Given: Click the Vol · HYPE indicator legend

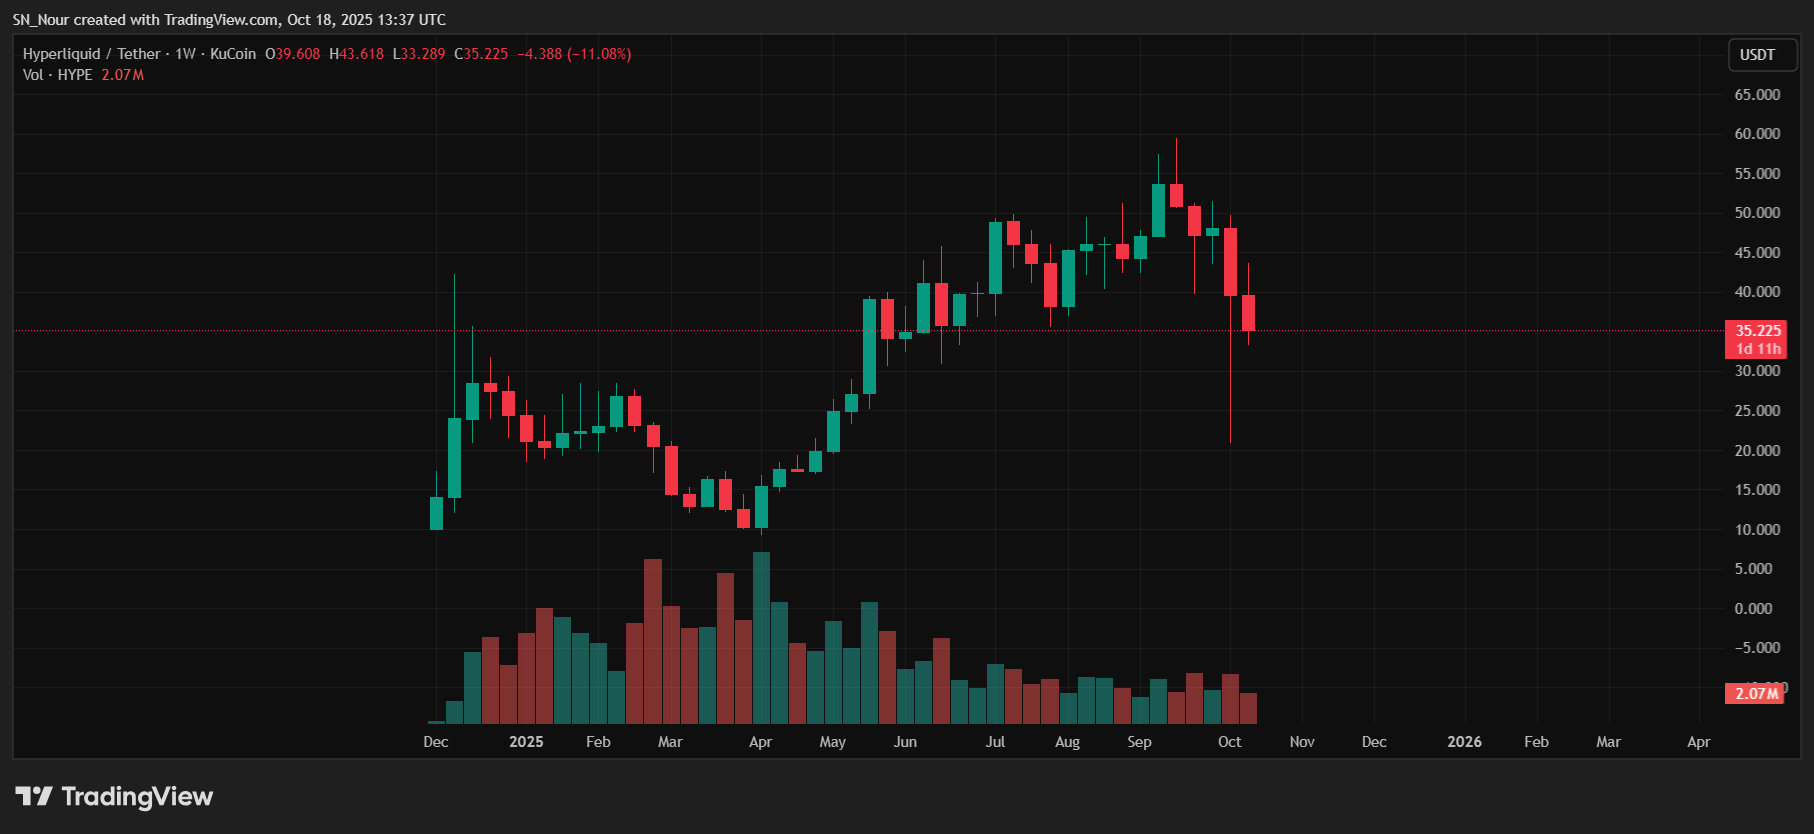Looking at the screenshot, I should 57,75.
